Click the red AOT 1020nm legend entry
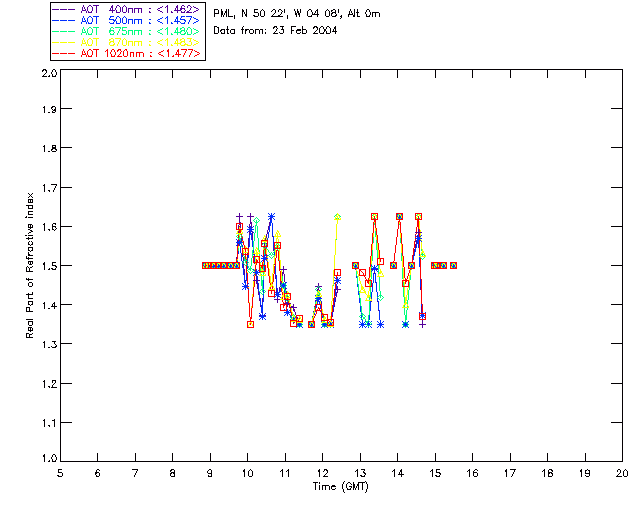640x512 pixels. [126, 54]
